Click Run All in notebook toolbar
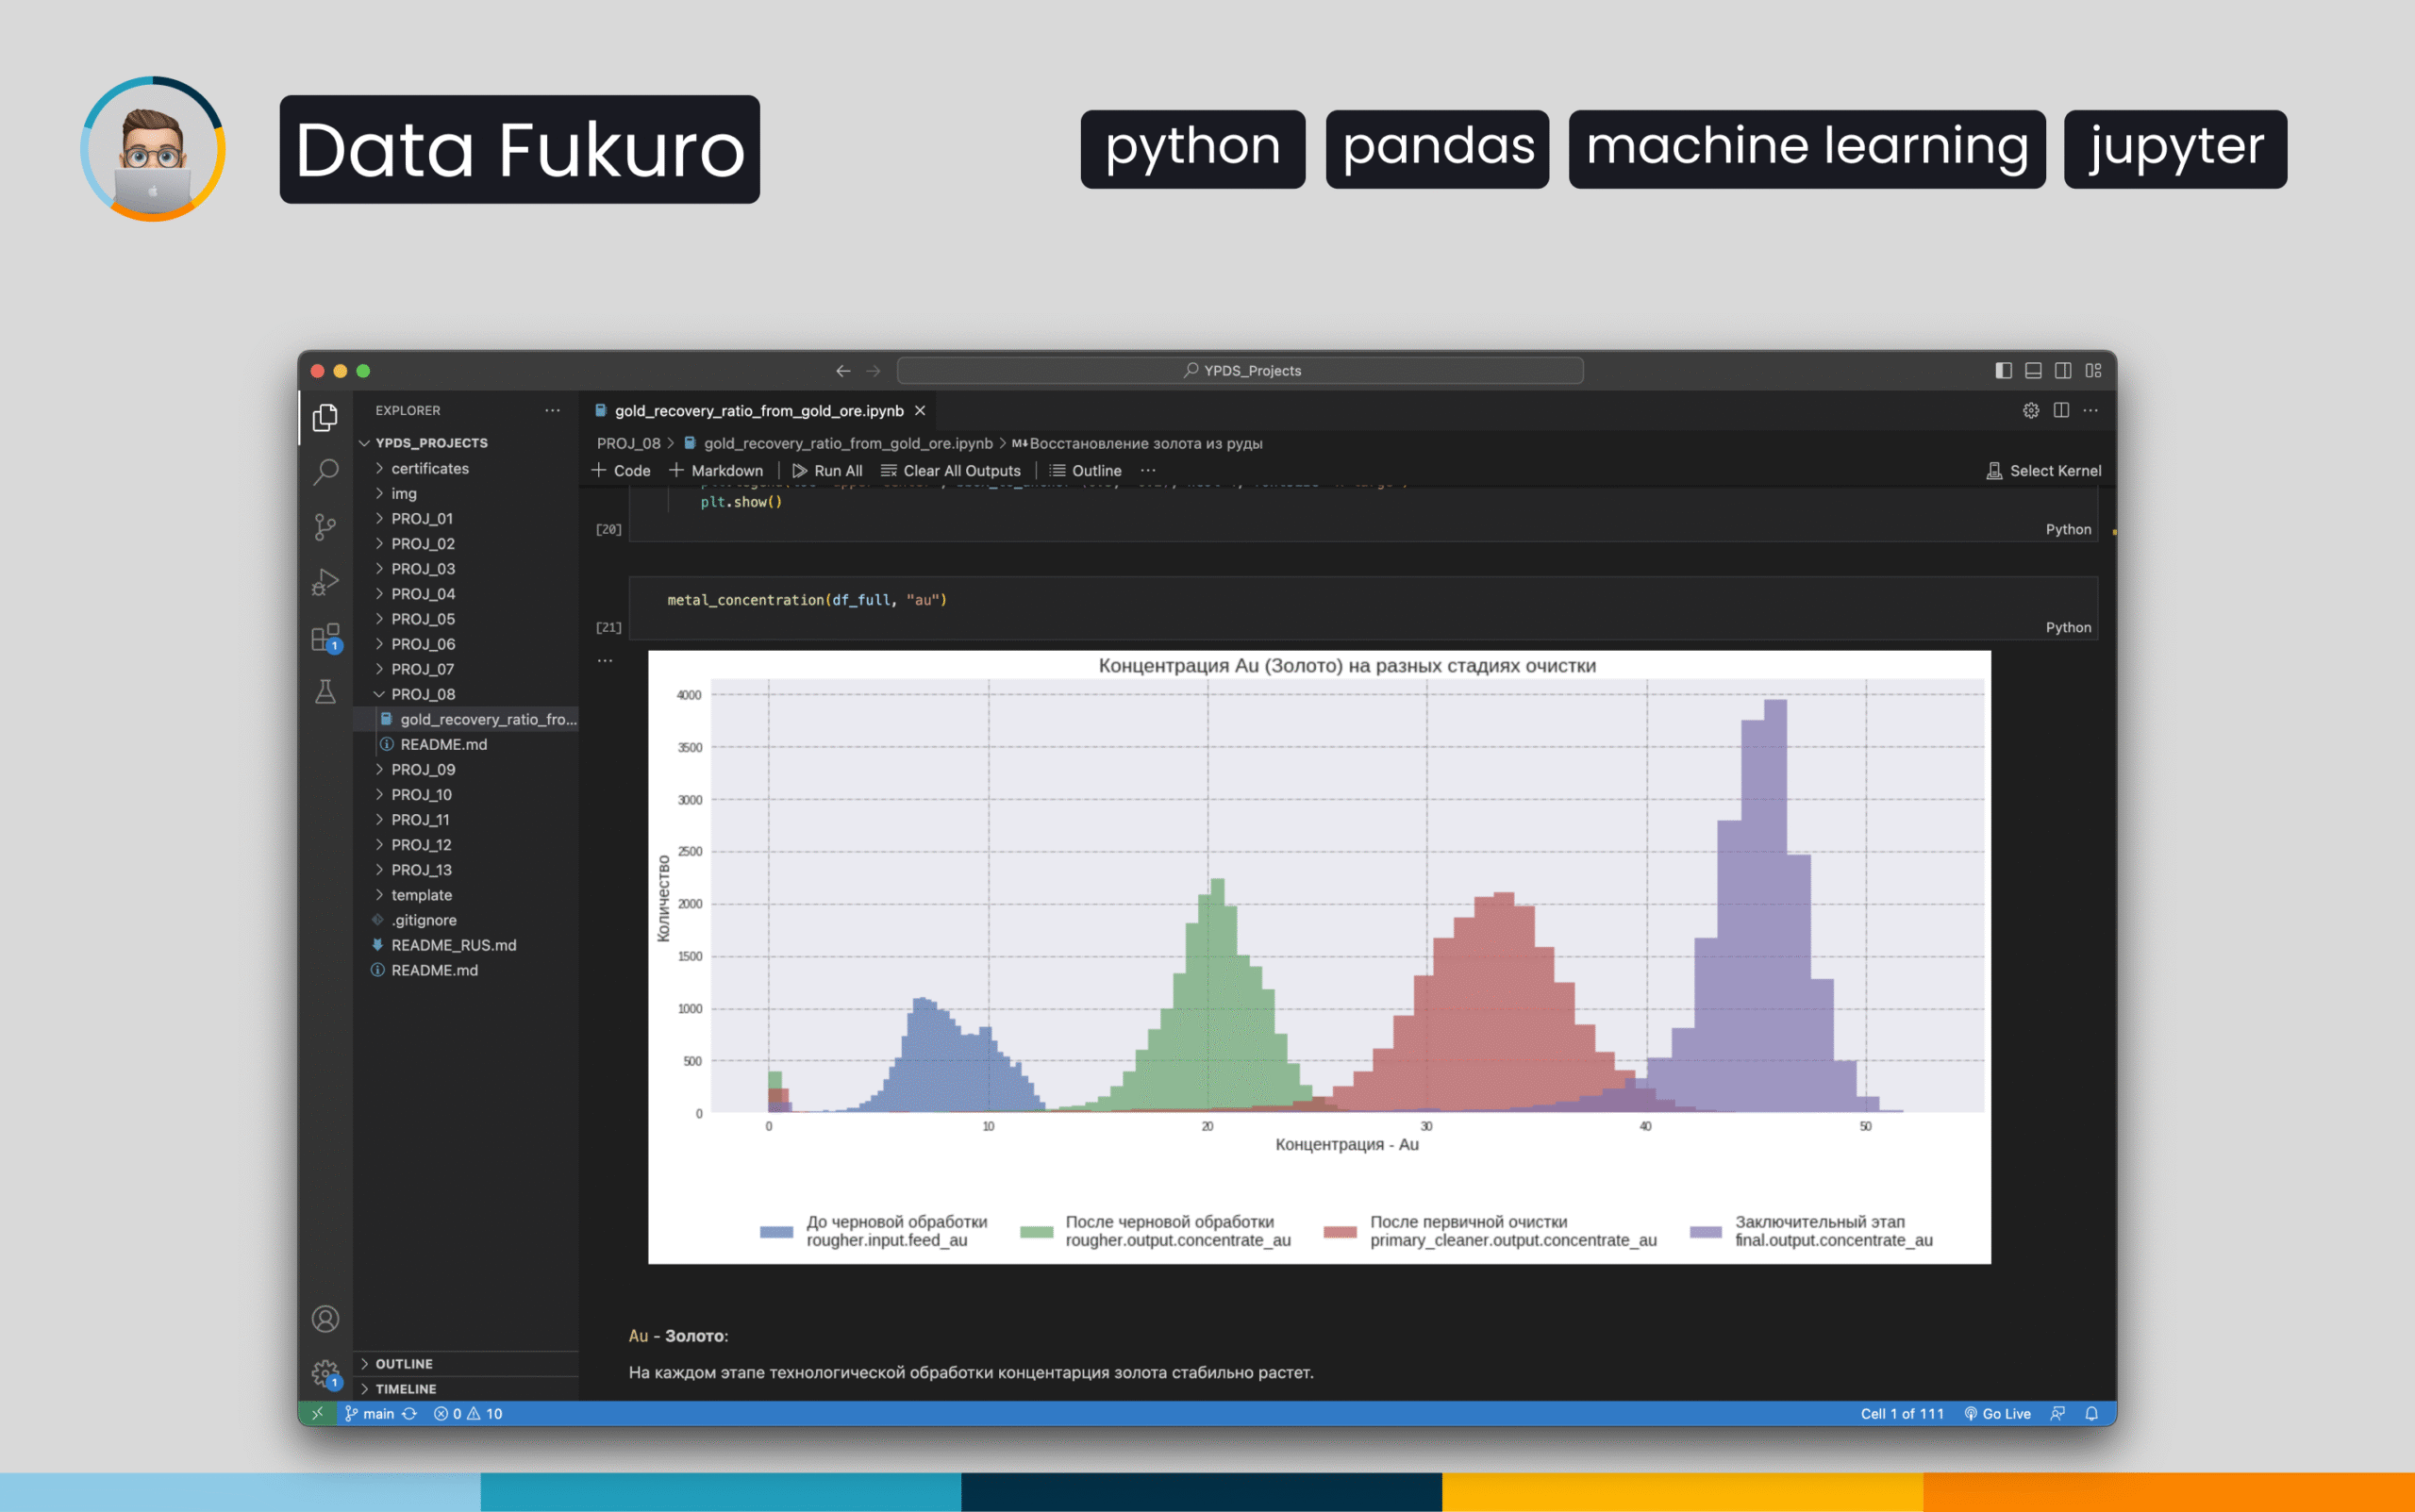 point(827,470)
